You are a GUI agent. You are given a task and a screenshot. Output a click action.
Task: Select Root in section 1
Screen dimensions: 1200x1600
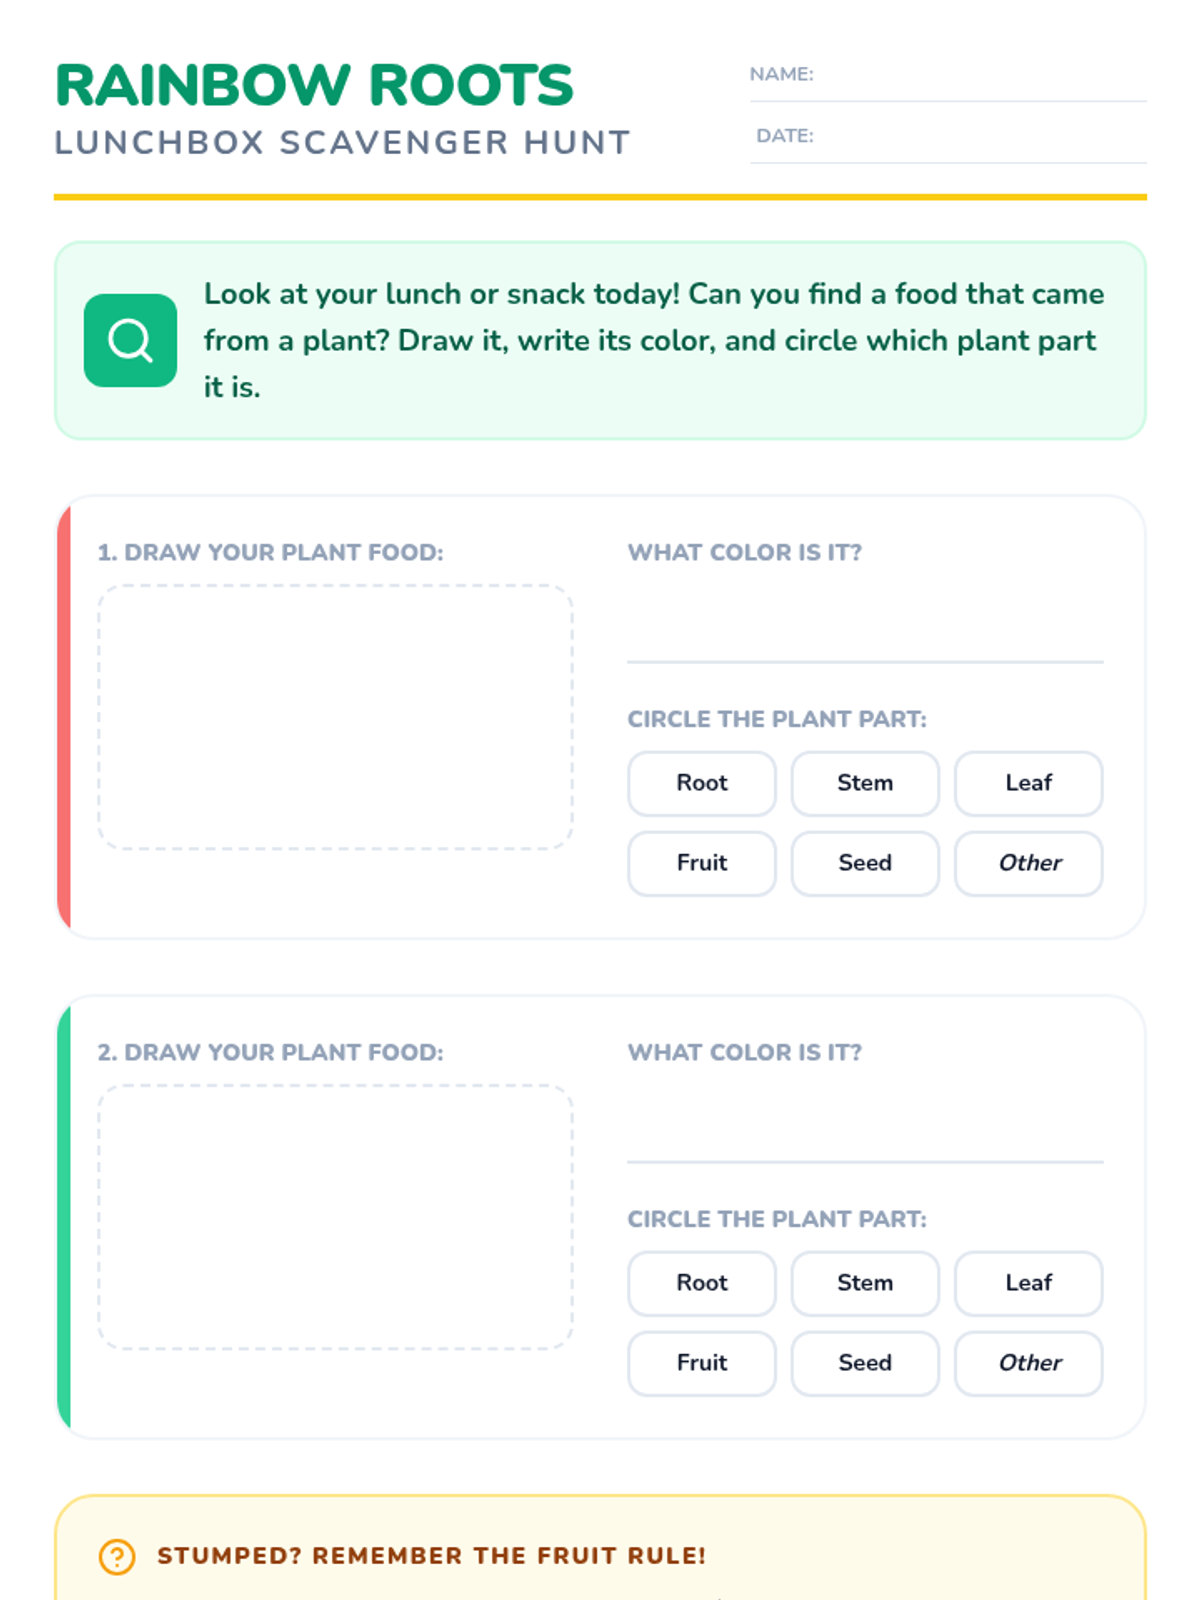tap(702, 783)
